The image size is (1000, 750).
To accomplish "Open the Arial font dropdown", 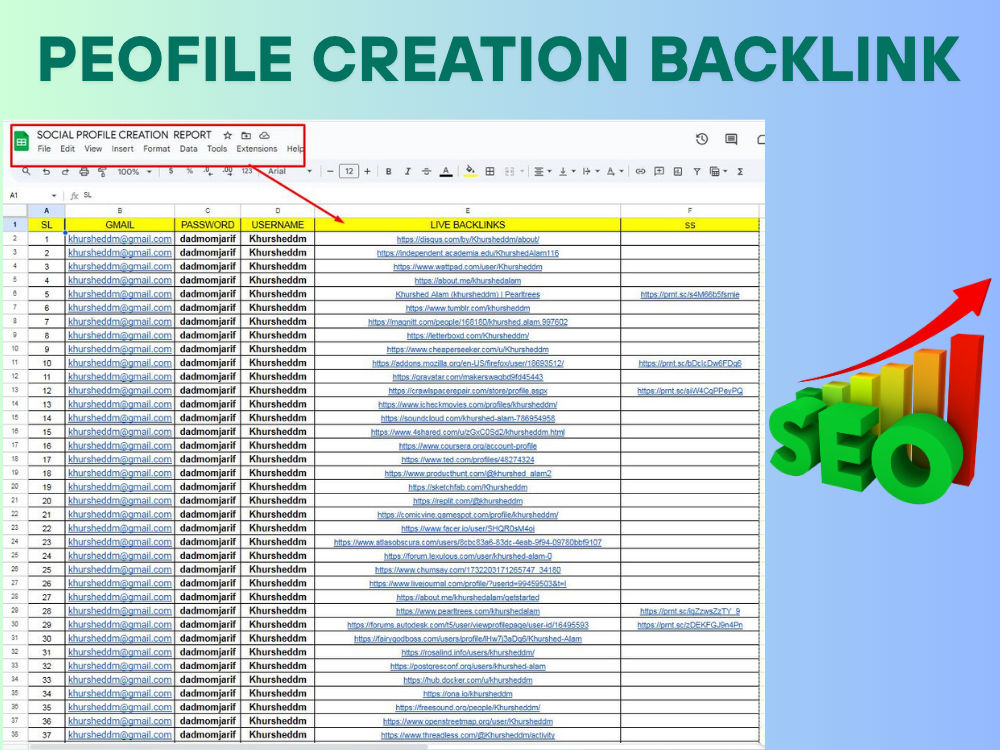I will click(290, 171).
